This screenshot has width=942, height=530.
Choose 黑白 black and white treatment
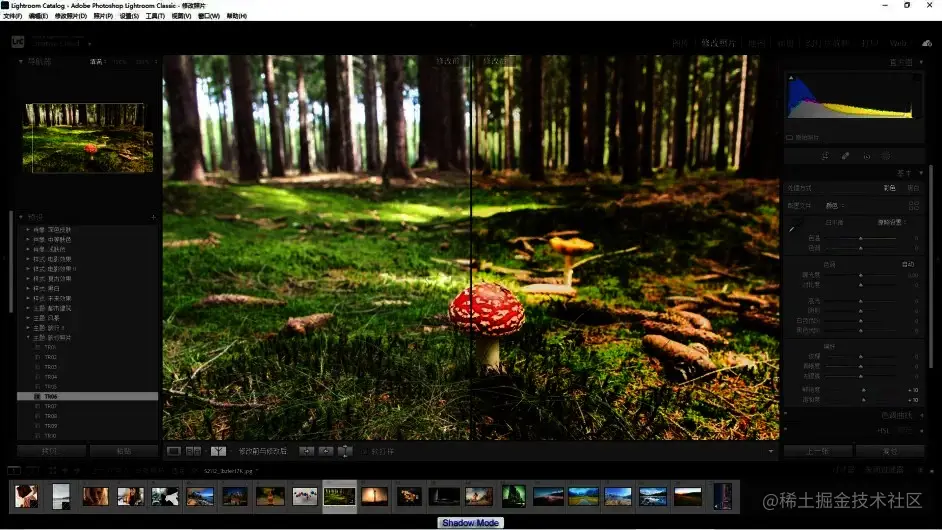coord(913,188)
